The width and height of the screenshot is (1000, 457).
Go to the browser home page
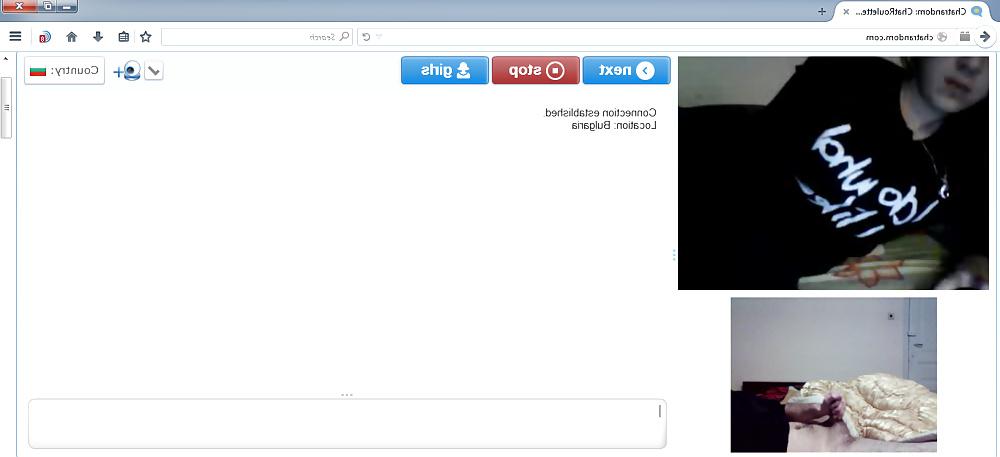tap(71, 37)
